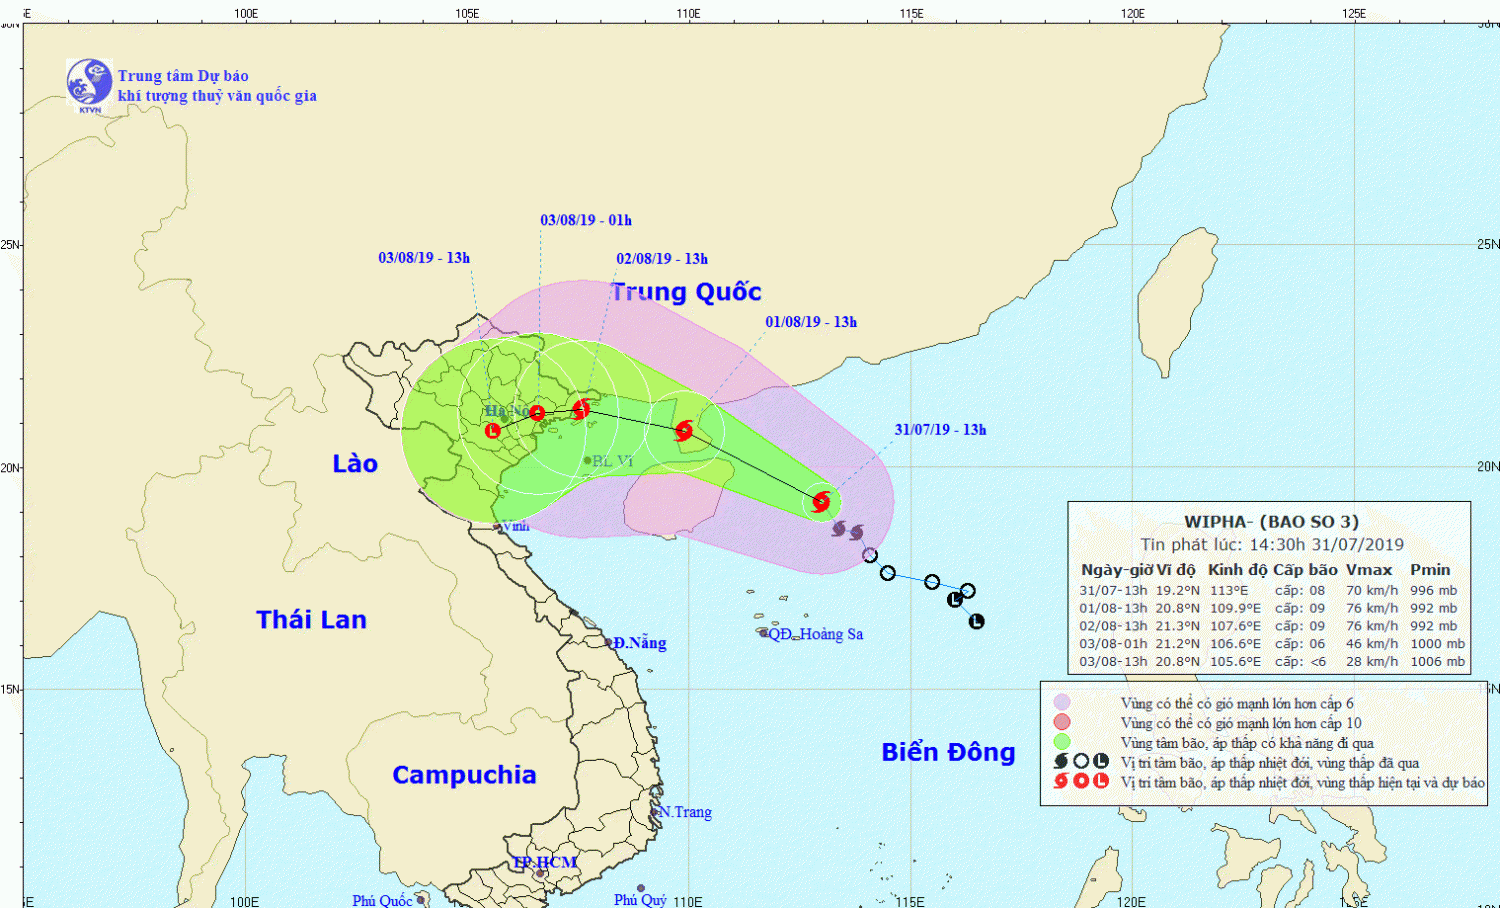The height and width of the screenshot is (908, 1500).
Task: Click the legend text Vùng tâm bão, áp thấp có khả năng đi qua
Action: (1247, 743)
